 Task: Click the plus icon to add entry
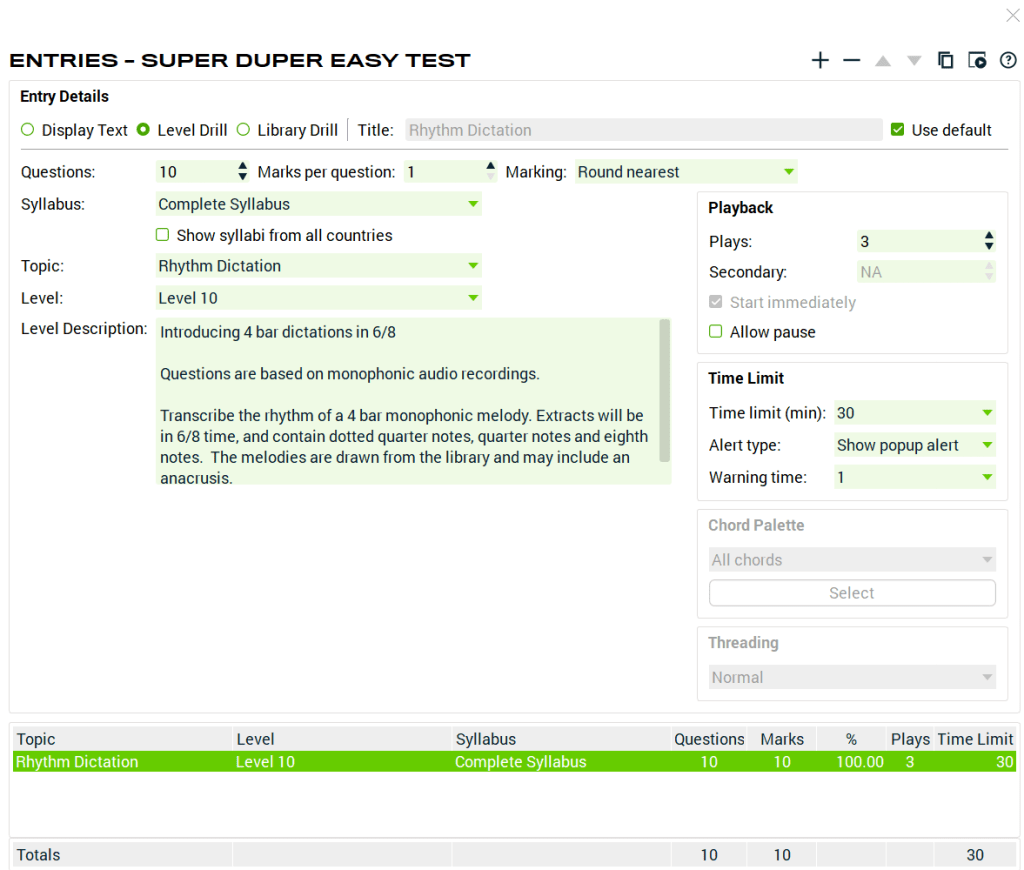[820, 60]
